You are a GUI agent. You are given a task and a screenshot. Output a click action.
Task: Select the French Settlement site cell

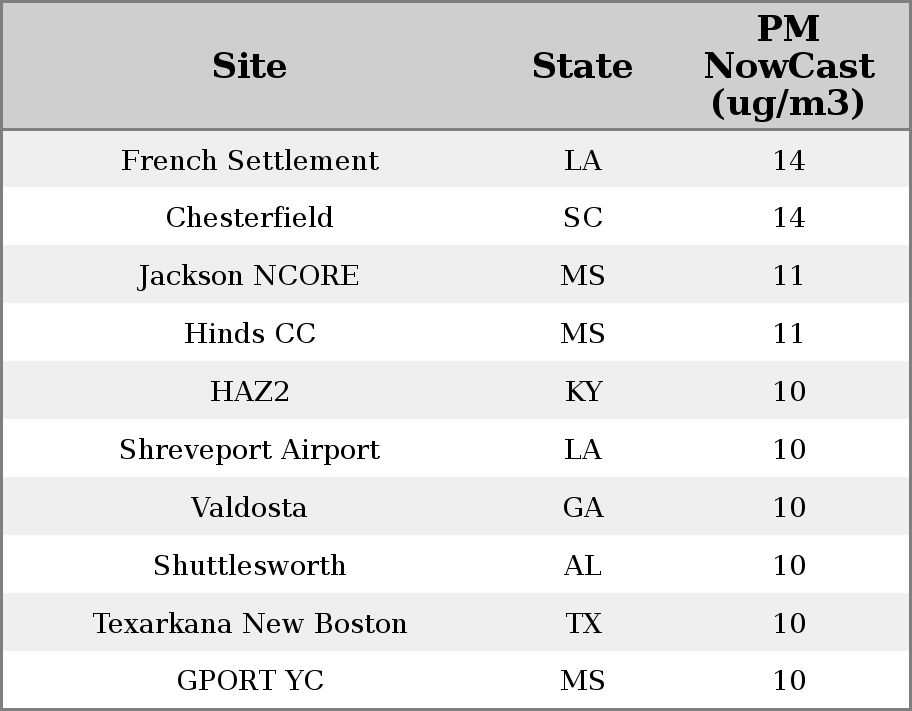[x=250, y=160]
